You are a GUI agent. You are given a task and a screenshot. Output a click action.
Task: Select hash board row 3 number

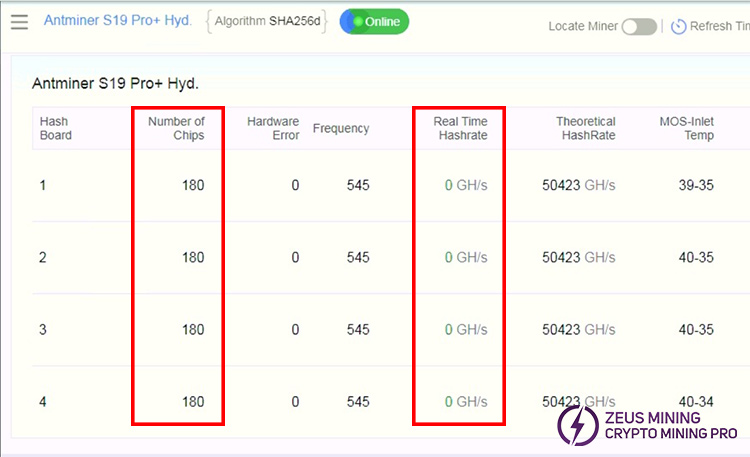[43, 330]
